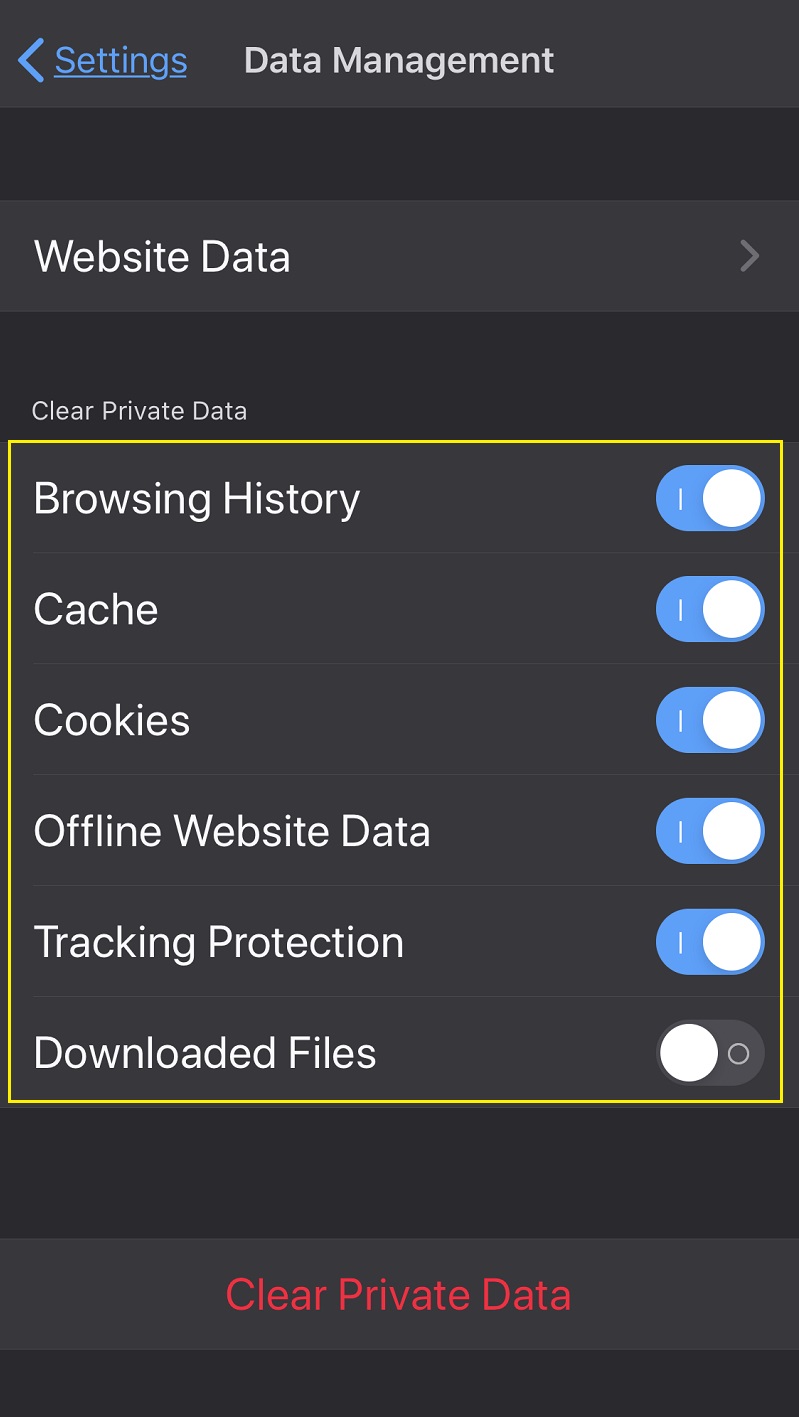Turn off Offline Website Data

(x=710, y=830)
